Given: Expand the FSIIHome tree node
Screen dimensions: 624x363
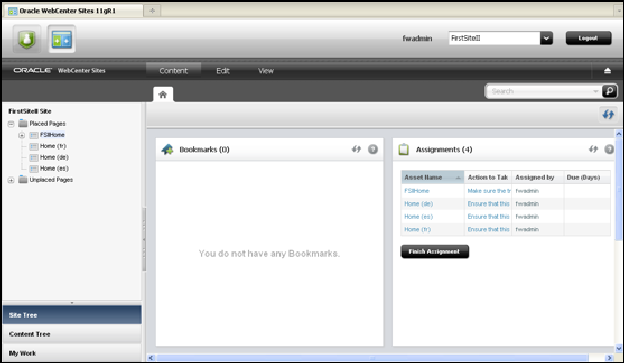Looking at the screenshot, I should [21, 135].
